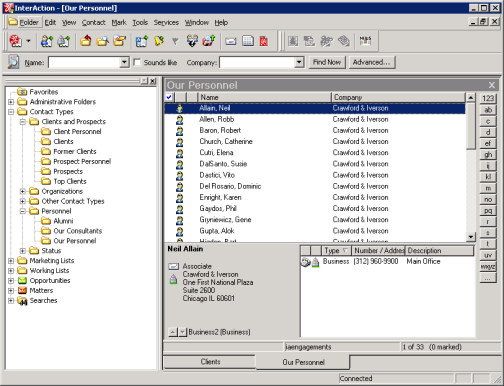Click the folder with magnifier search icon

click(102, 41)
